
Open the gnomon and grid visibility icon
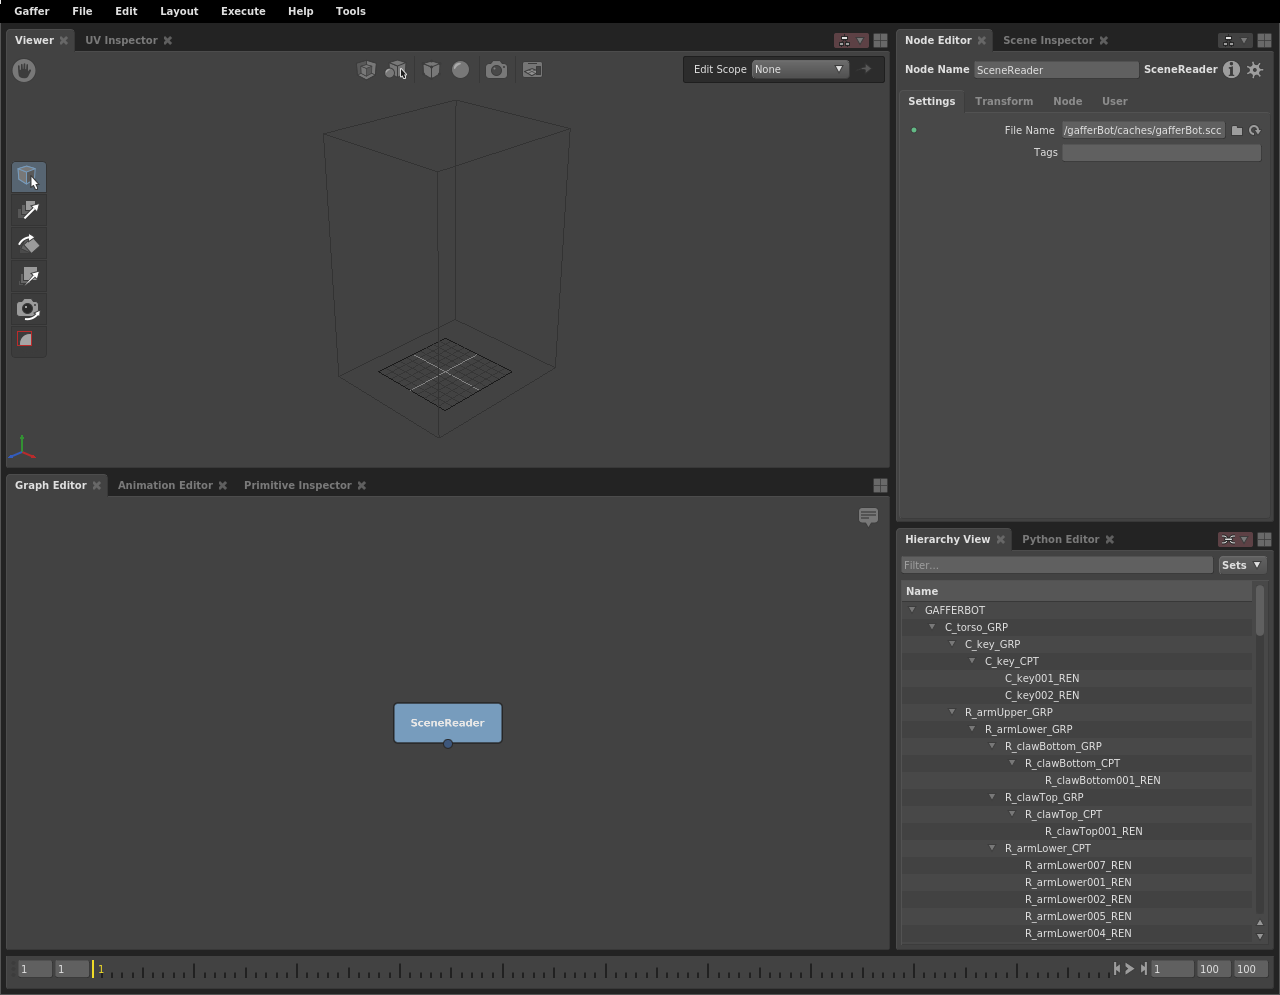pos(532,70)
